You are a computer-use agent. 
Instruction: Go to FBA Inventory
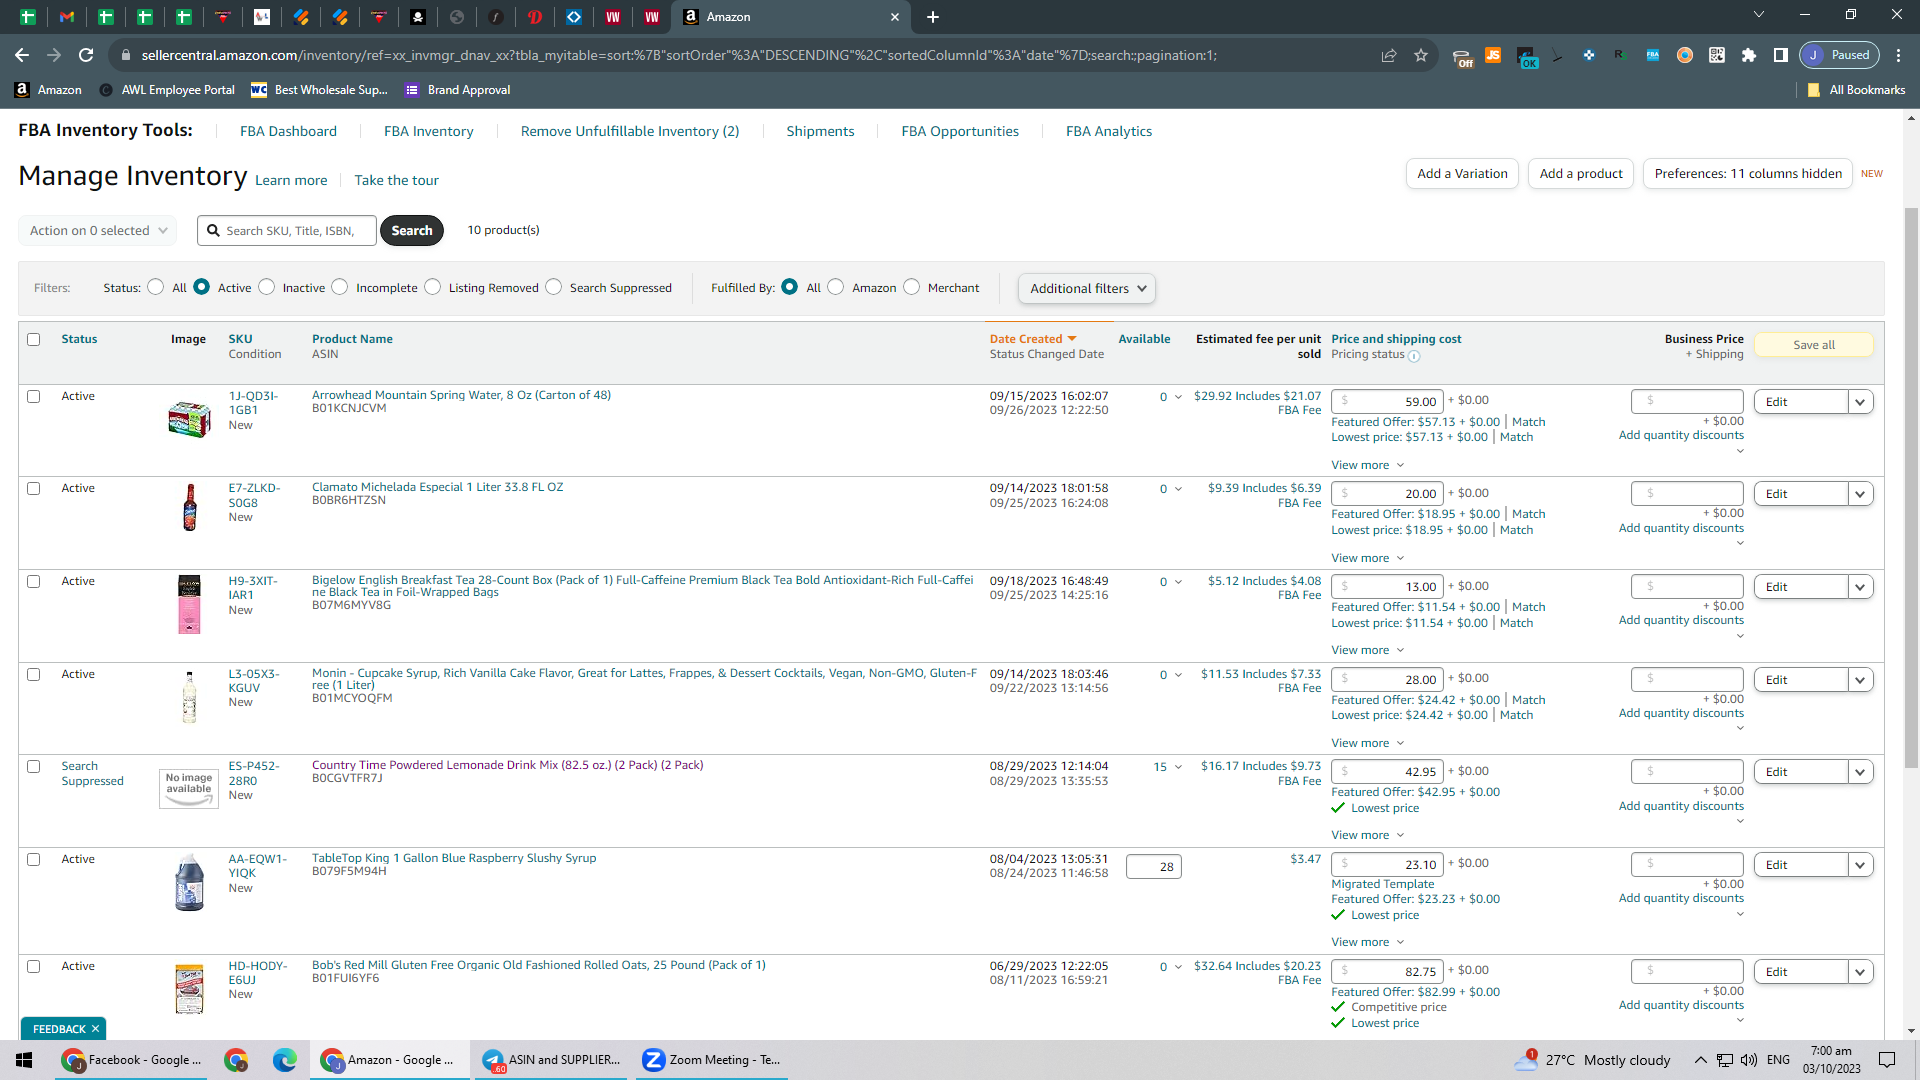429,131
